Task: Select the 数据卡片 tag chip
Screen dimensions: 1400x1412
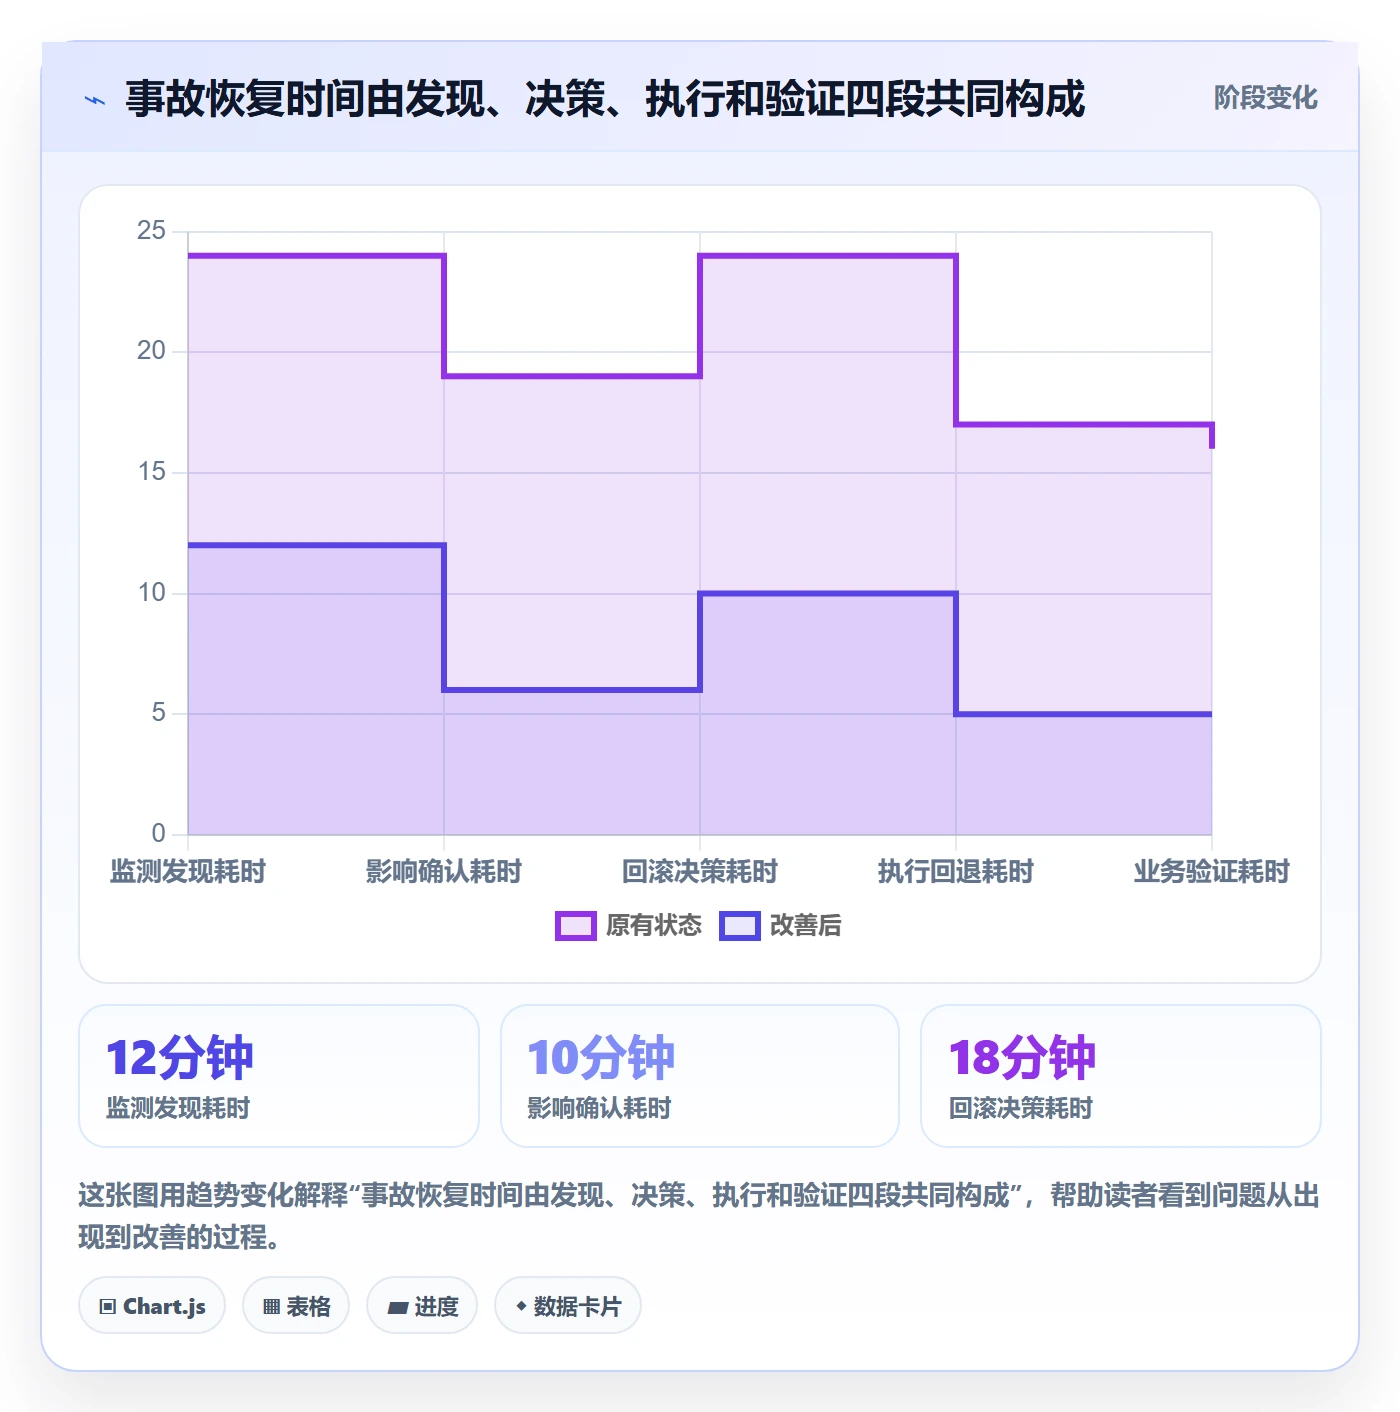Action: (x=568, y=1306)
